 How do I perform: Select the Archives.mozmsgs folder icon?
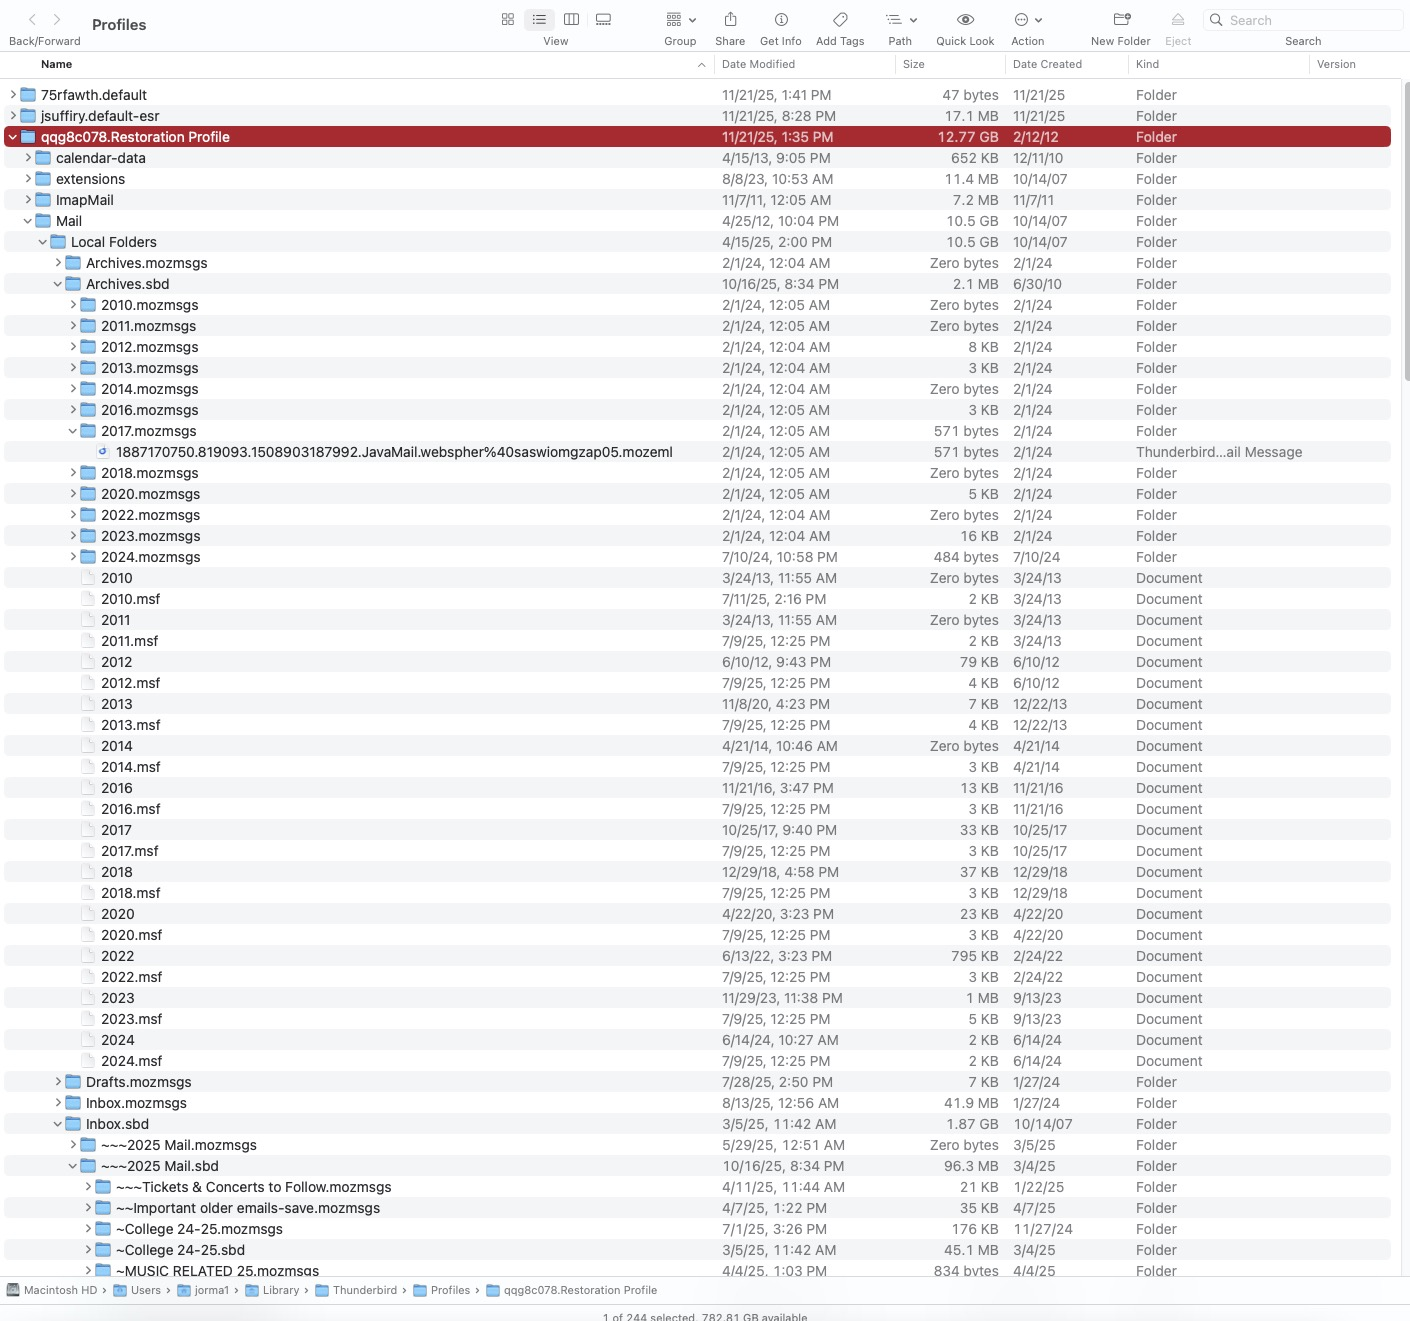(73, 263)
